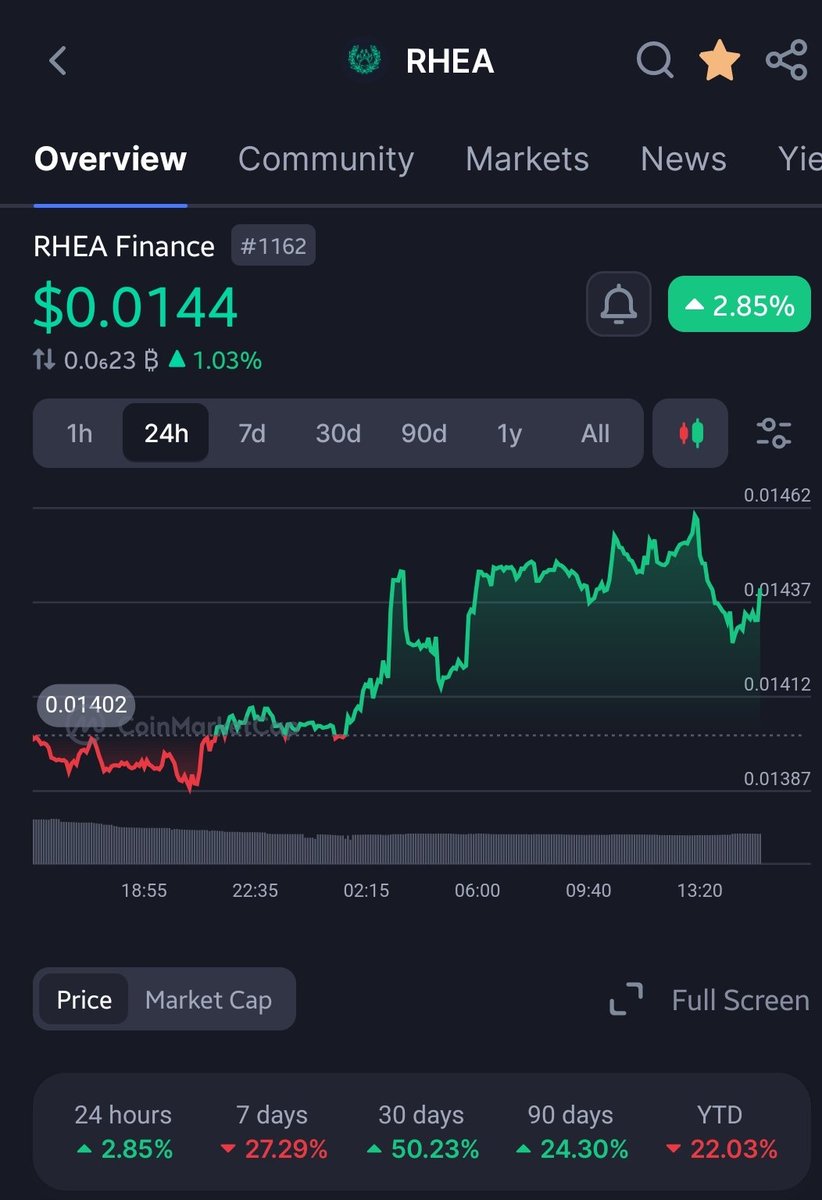Open the partially visible Yield tab
Screen dimensions: 822x1200
pos(799,159)
